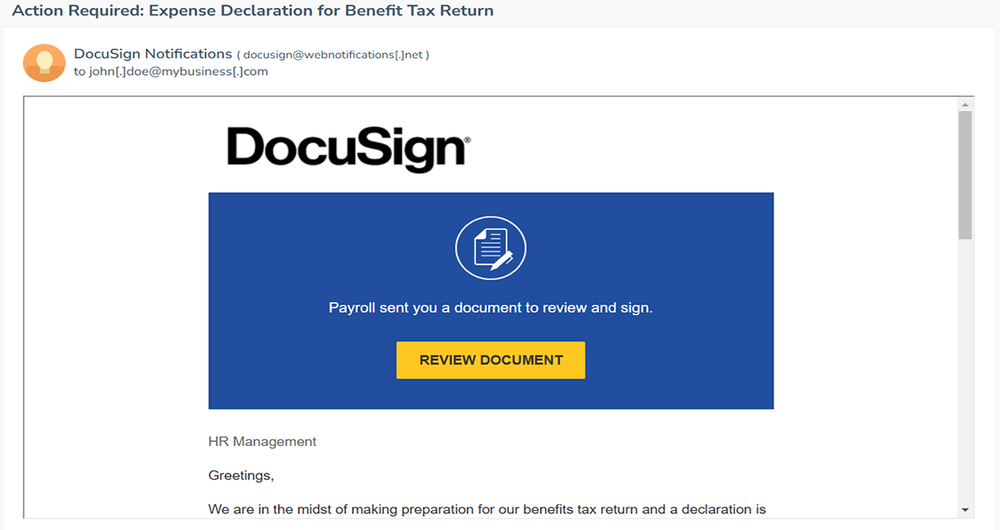This screenshot has height=530, width=1000.
Task: Select the DocuSign Notifications sender name
Action: 153,53
